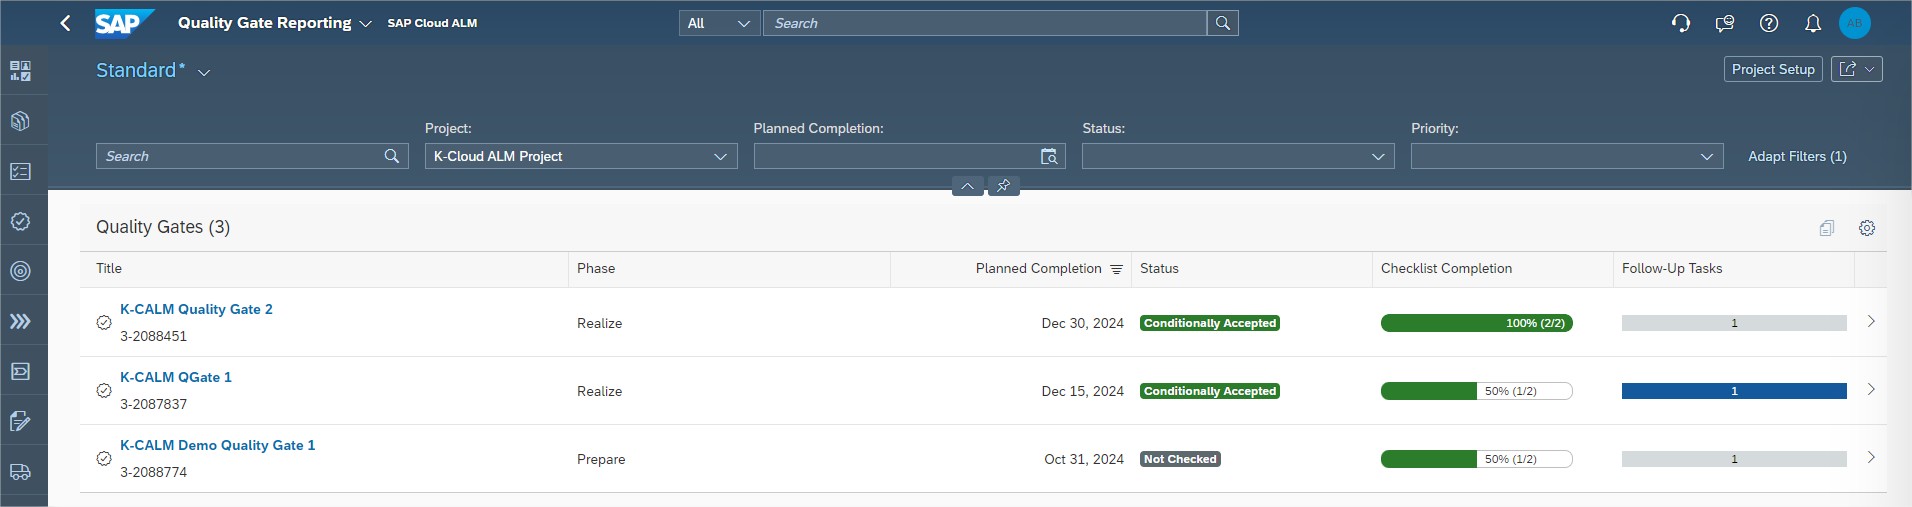Click the K-CALM QGate 1 checklist progress bar

click(x=1476, y=391)
